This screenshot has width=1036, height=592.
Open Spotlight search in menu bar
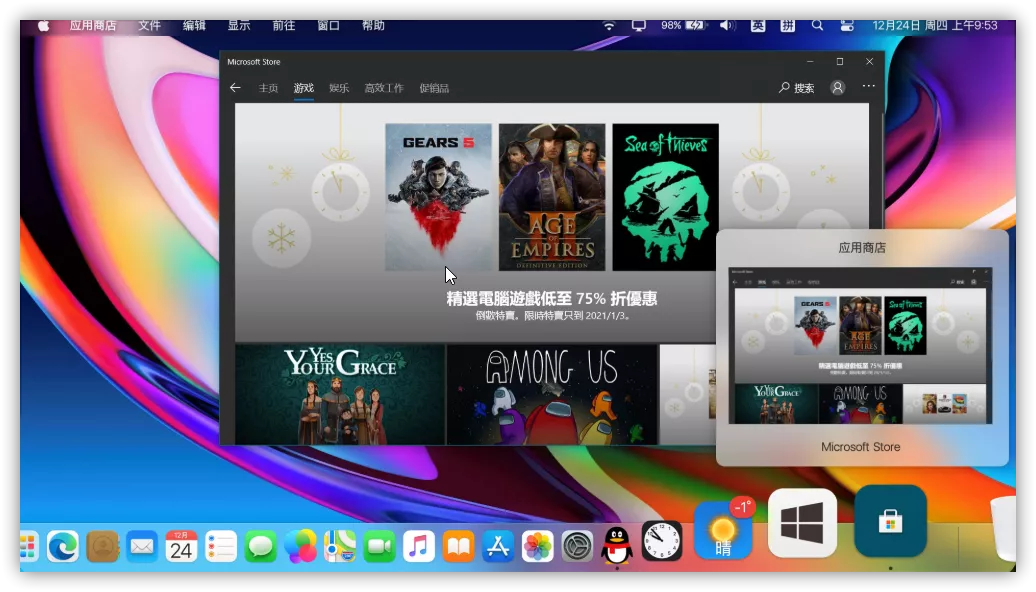[x=817, y=25]
